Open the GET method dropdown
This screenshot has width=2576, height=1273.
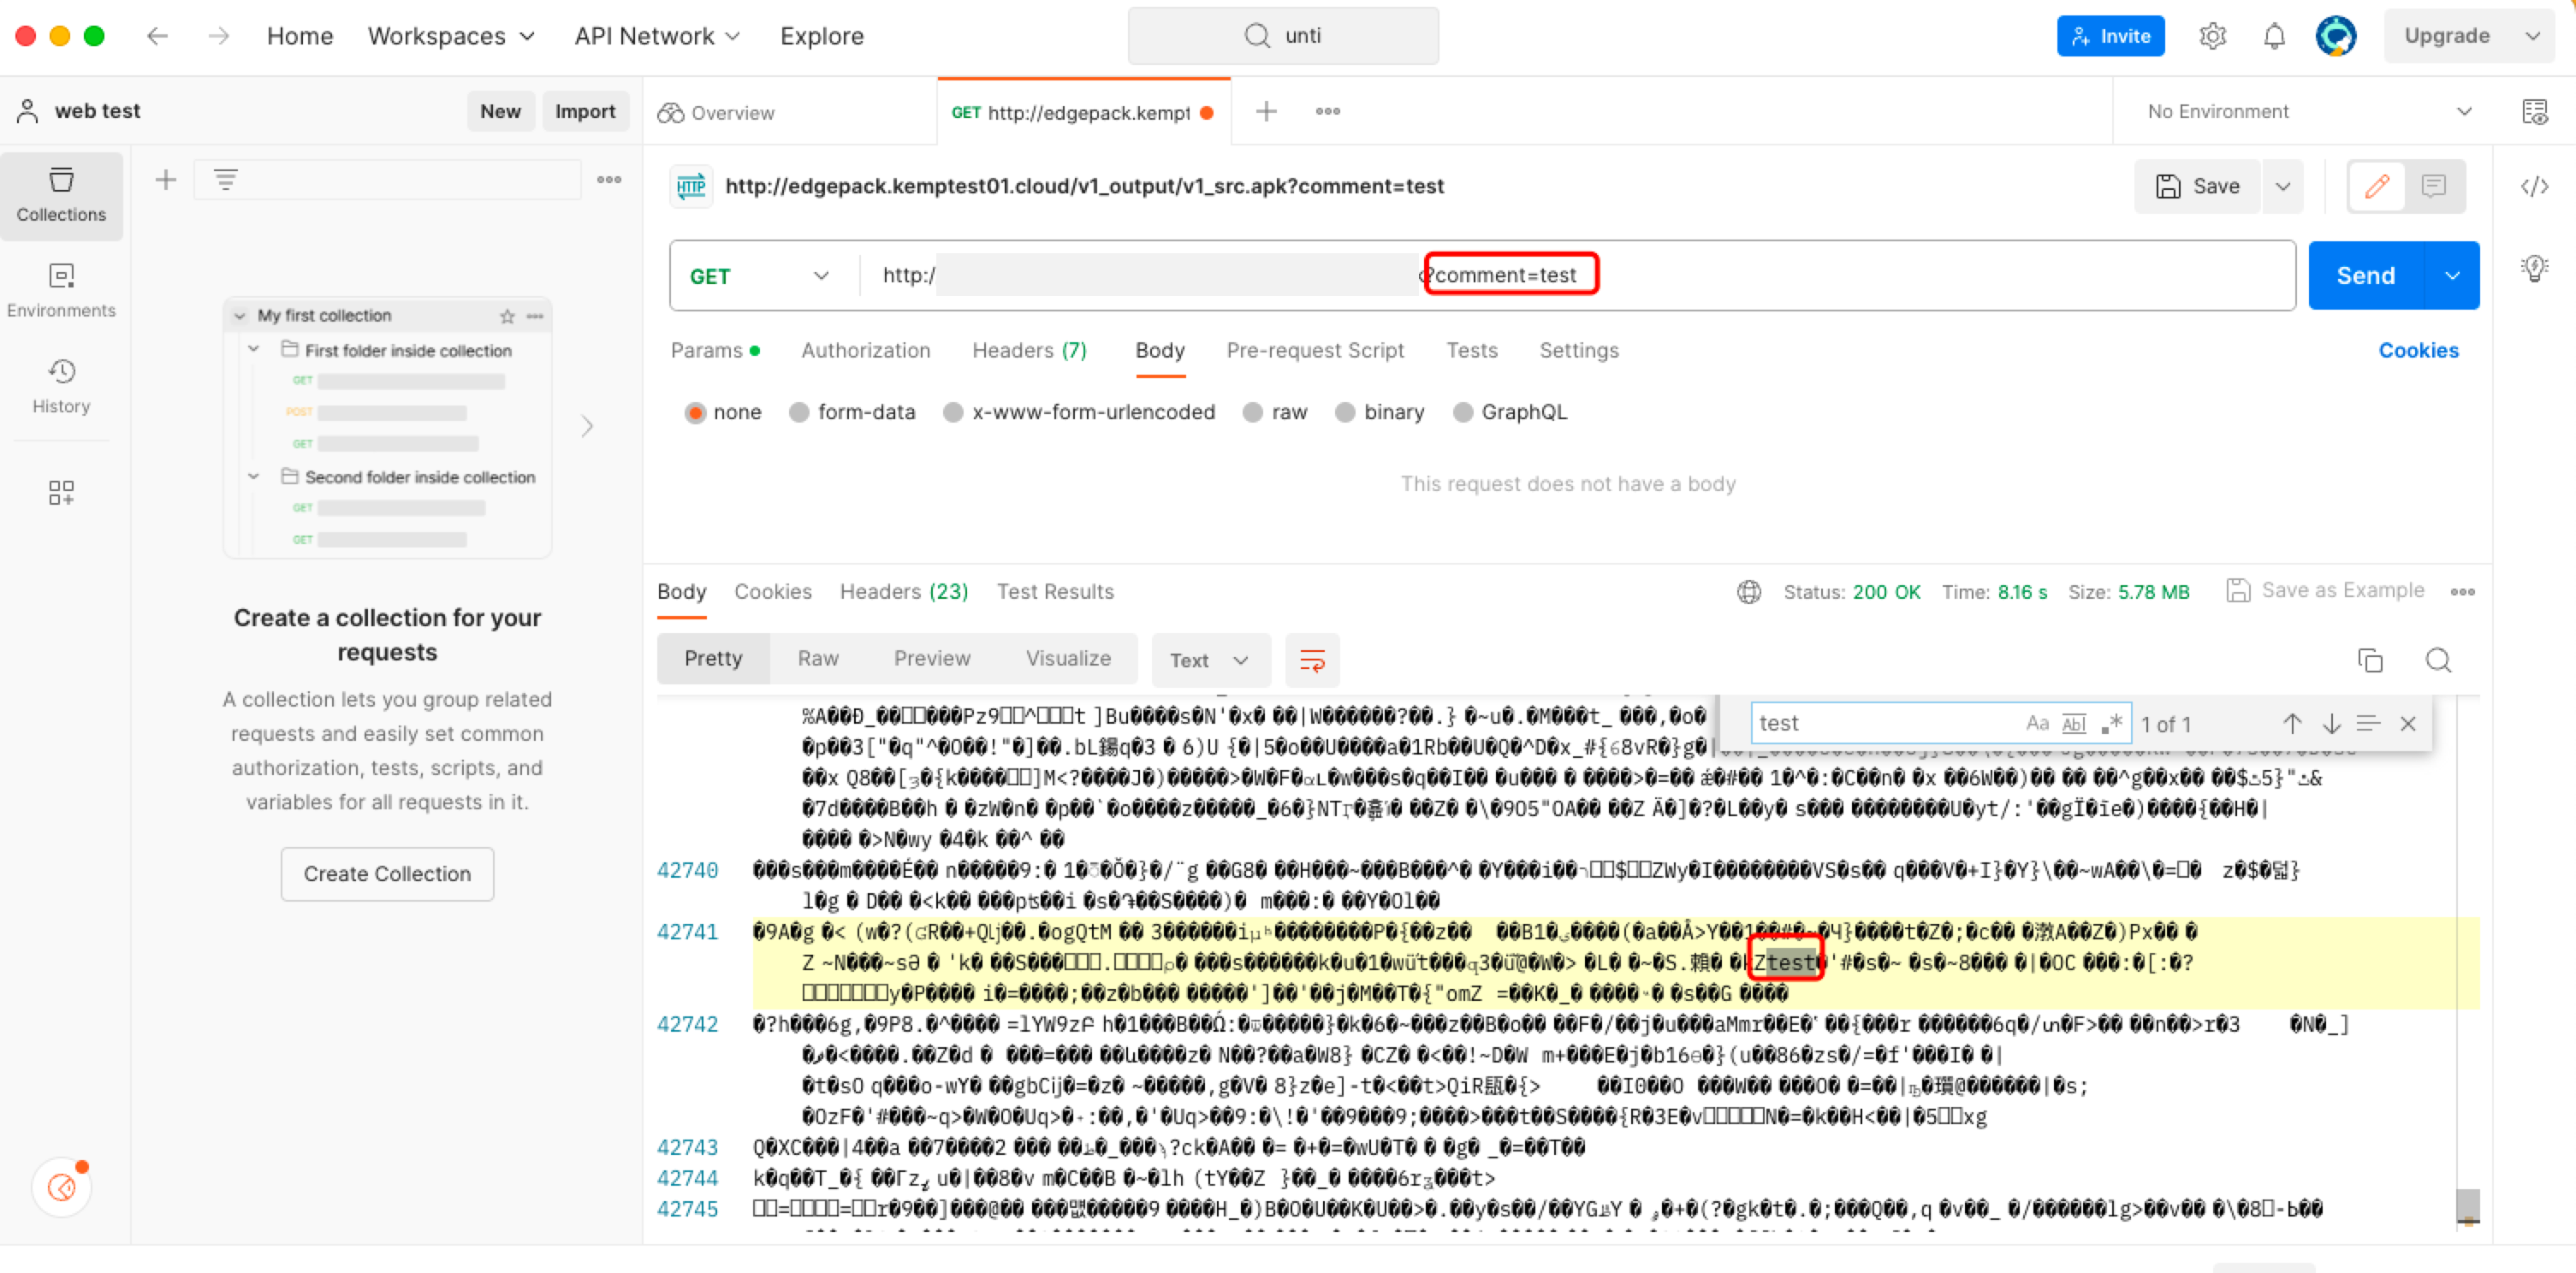(760, 276)
